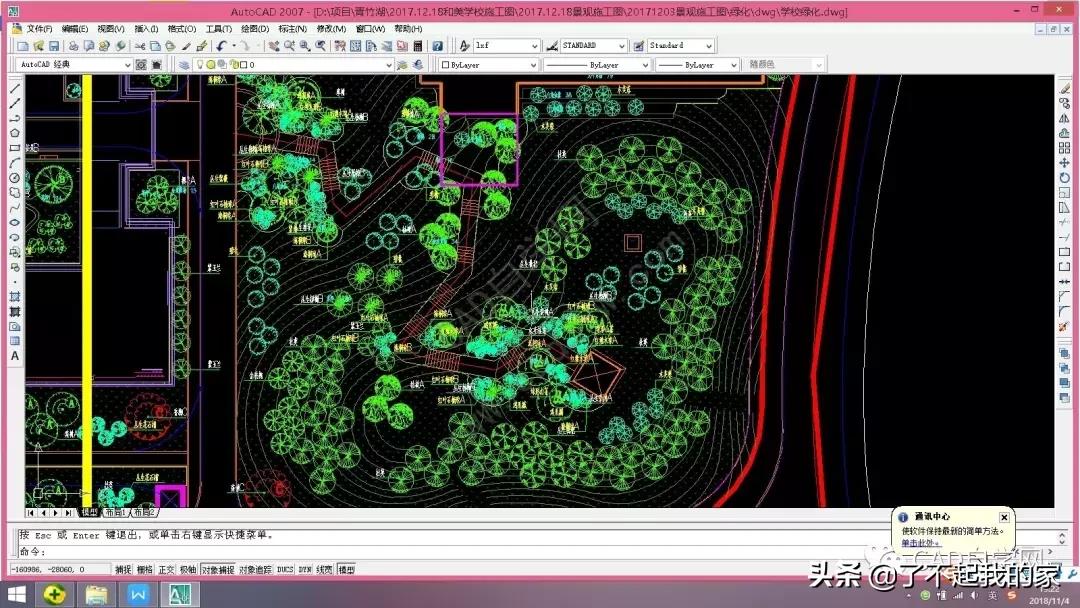1080x608 pixels.
Task: Open the Layer Properties Manager icon
Action: 184,65
